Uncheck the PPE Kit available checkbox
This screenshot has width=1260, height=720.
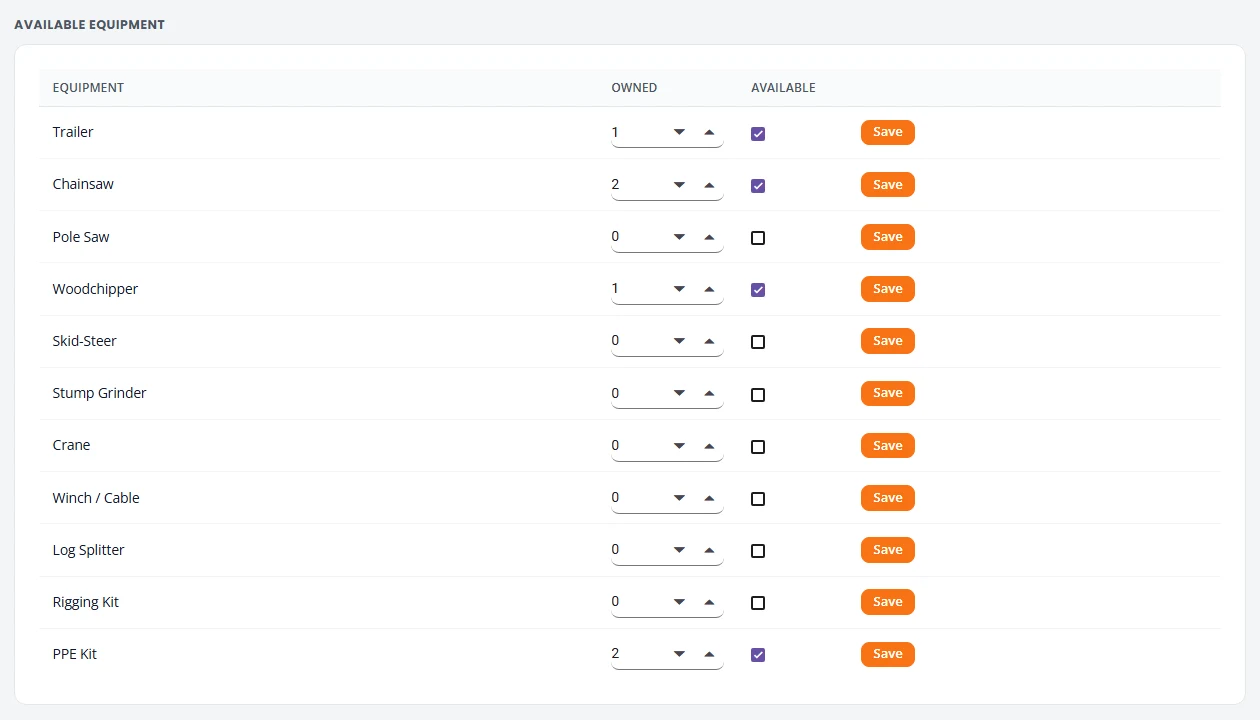(758, 655)
